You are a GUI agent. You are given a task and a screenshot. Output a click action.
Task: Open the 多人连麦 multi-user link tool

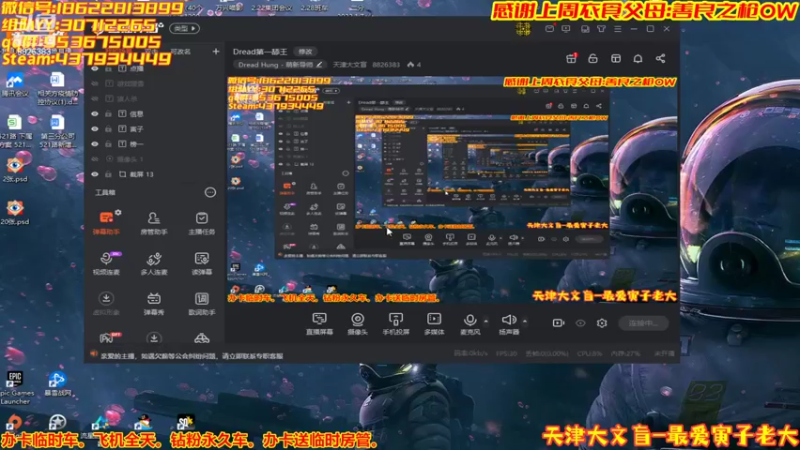coord(154,263)
